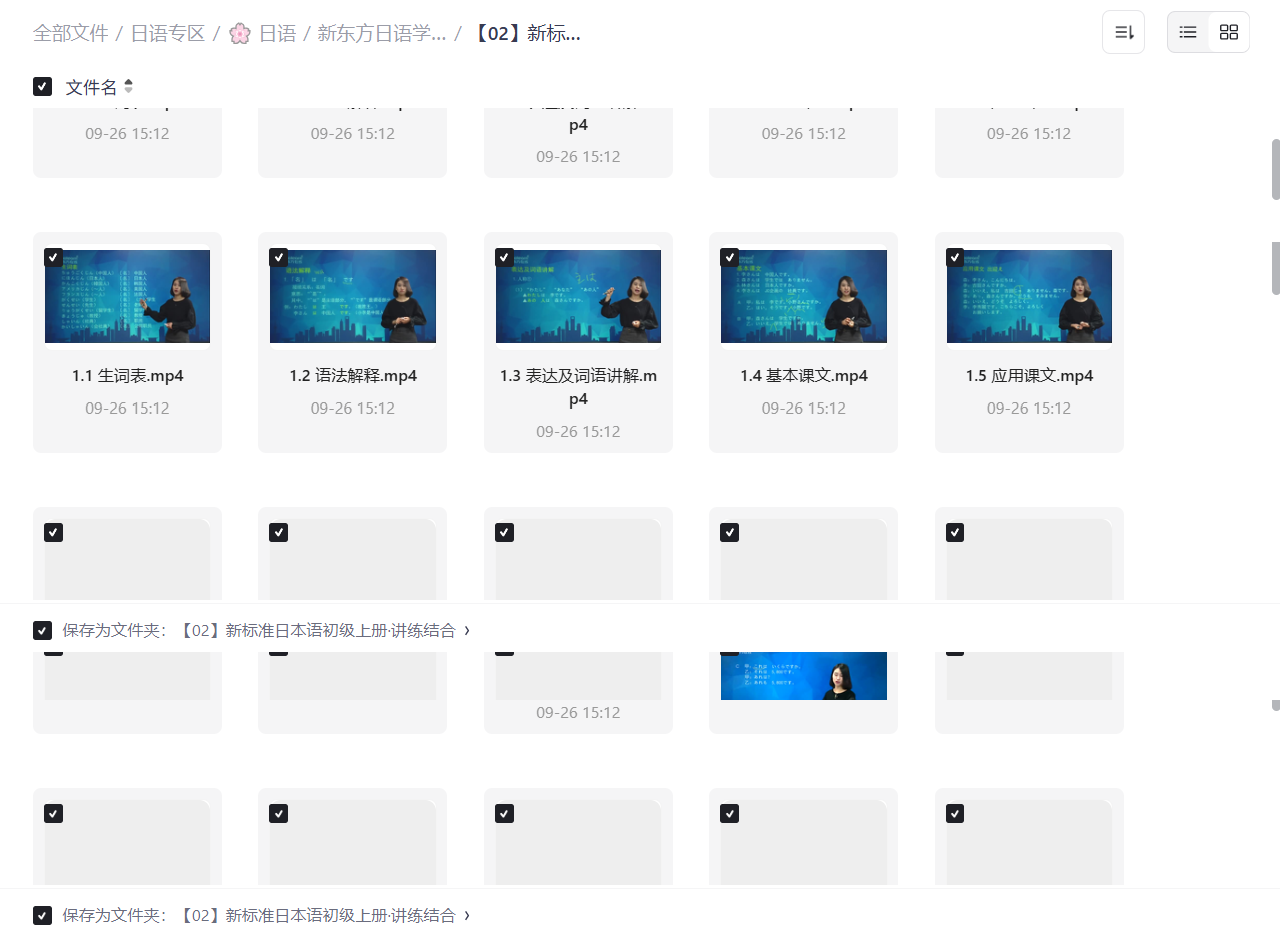Open the 1.2 语法解释.mp4 thumbnail

[353, 297]
